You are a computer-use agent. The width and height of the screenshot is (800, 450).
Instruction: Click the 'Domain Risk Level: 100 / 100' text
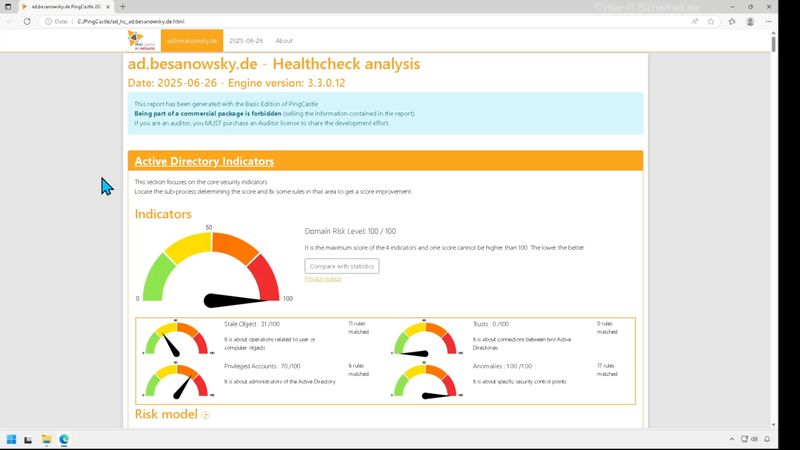point(350,231)
